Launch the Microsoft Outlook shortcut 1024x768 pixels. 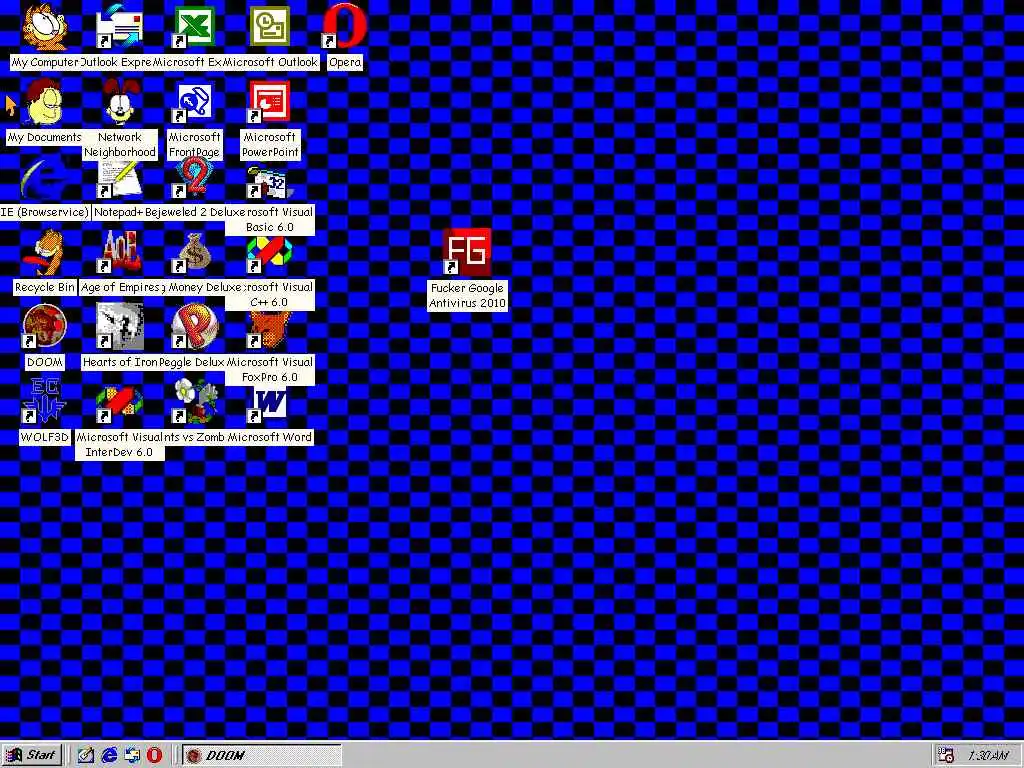pyautogui.click(x=269, y=27)
